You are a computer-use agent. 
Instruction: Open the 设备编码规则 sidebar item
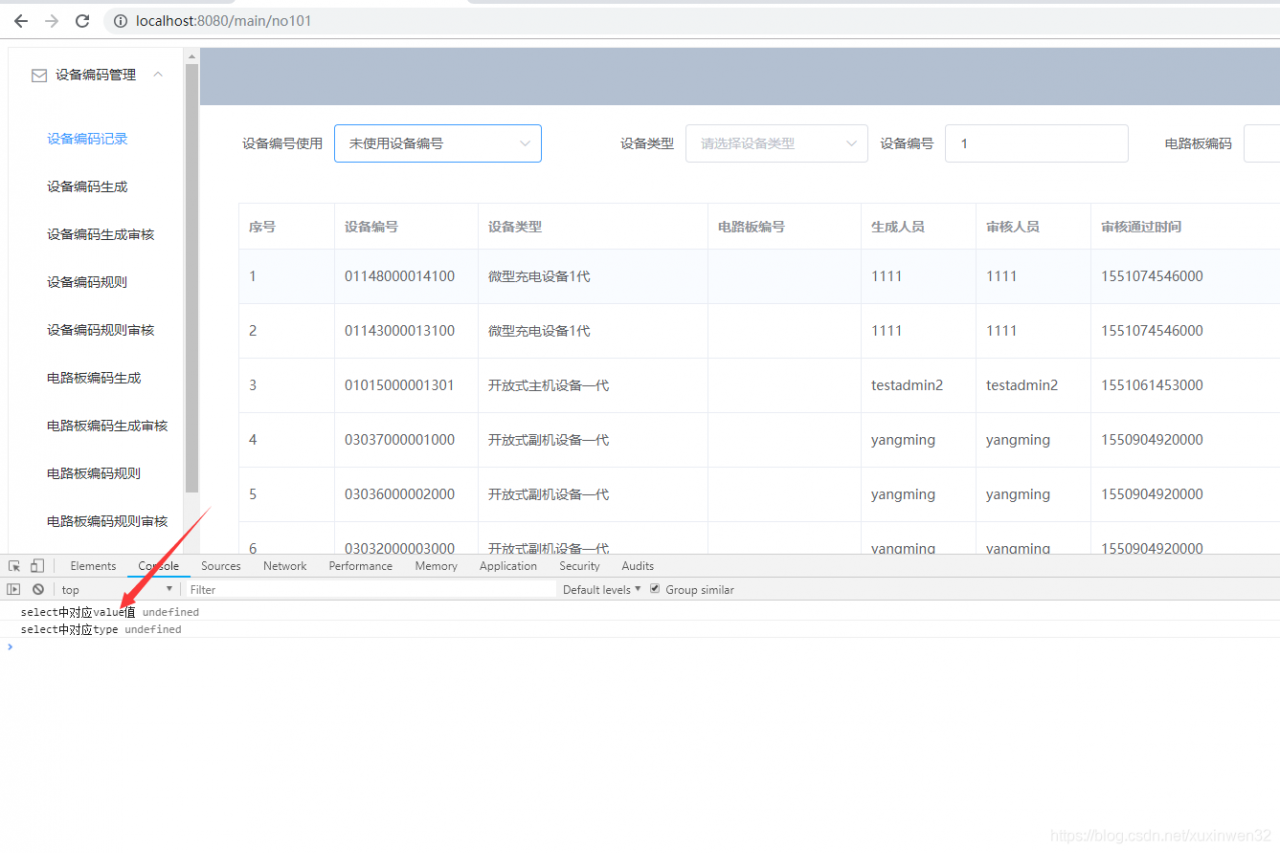[x=88, y=282]
